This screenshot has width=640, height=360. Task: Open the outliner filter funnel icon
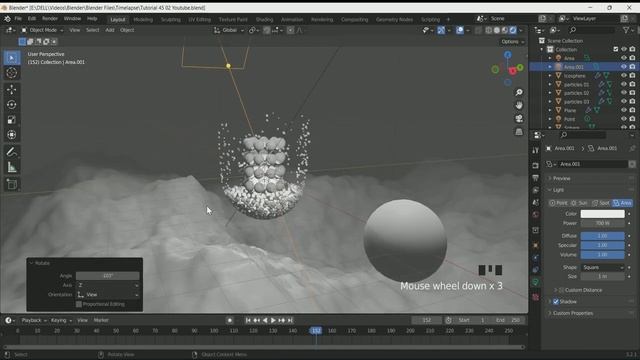coord(626,30)
